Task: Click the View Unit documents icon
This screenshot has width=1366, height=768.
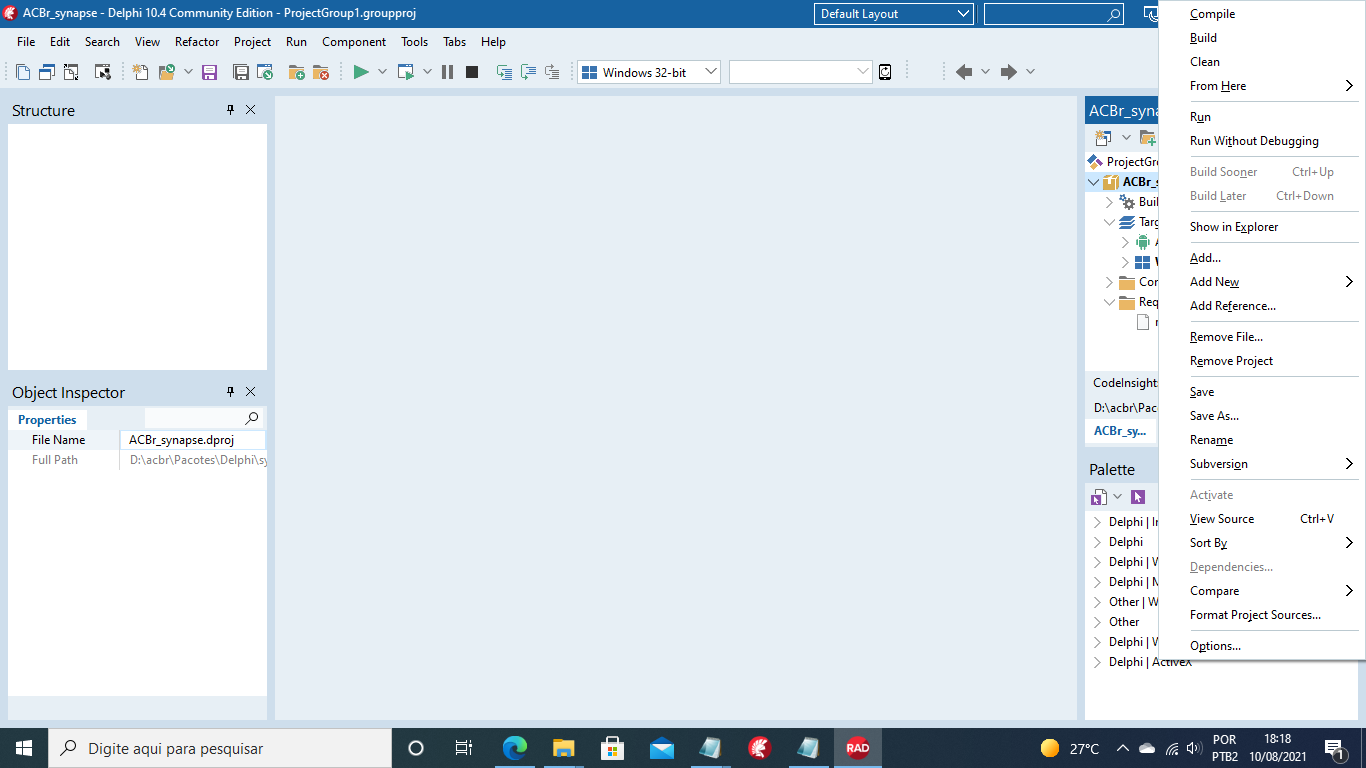Action: coord(24,72)
